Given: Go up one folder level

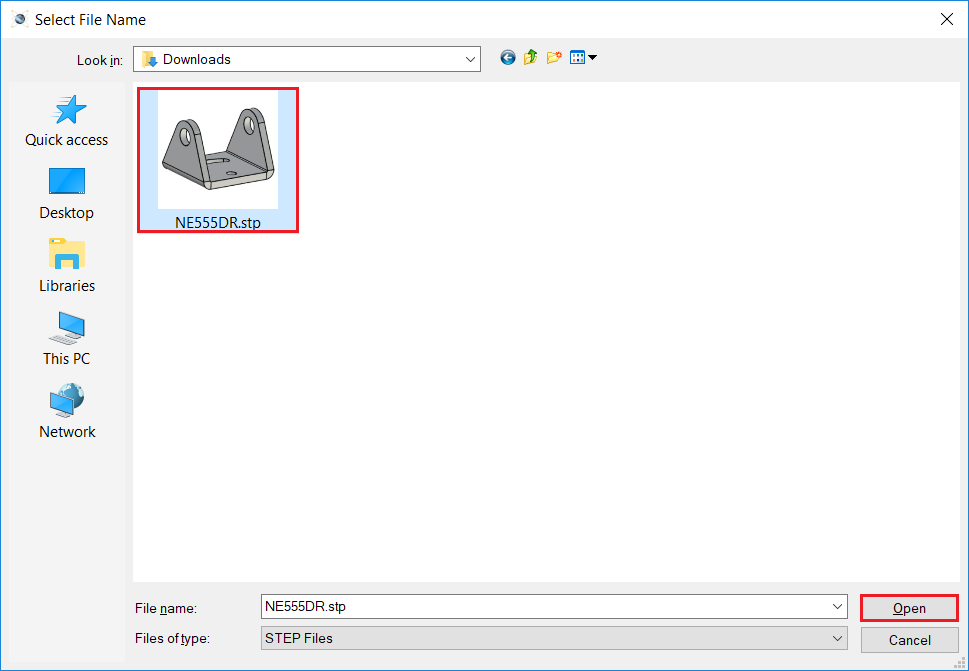Looking at the screenshot, I should [x=531, y=58].
